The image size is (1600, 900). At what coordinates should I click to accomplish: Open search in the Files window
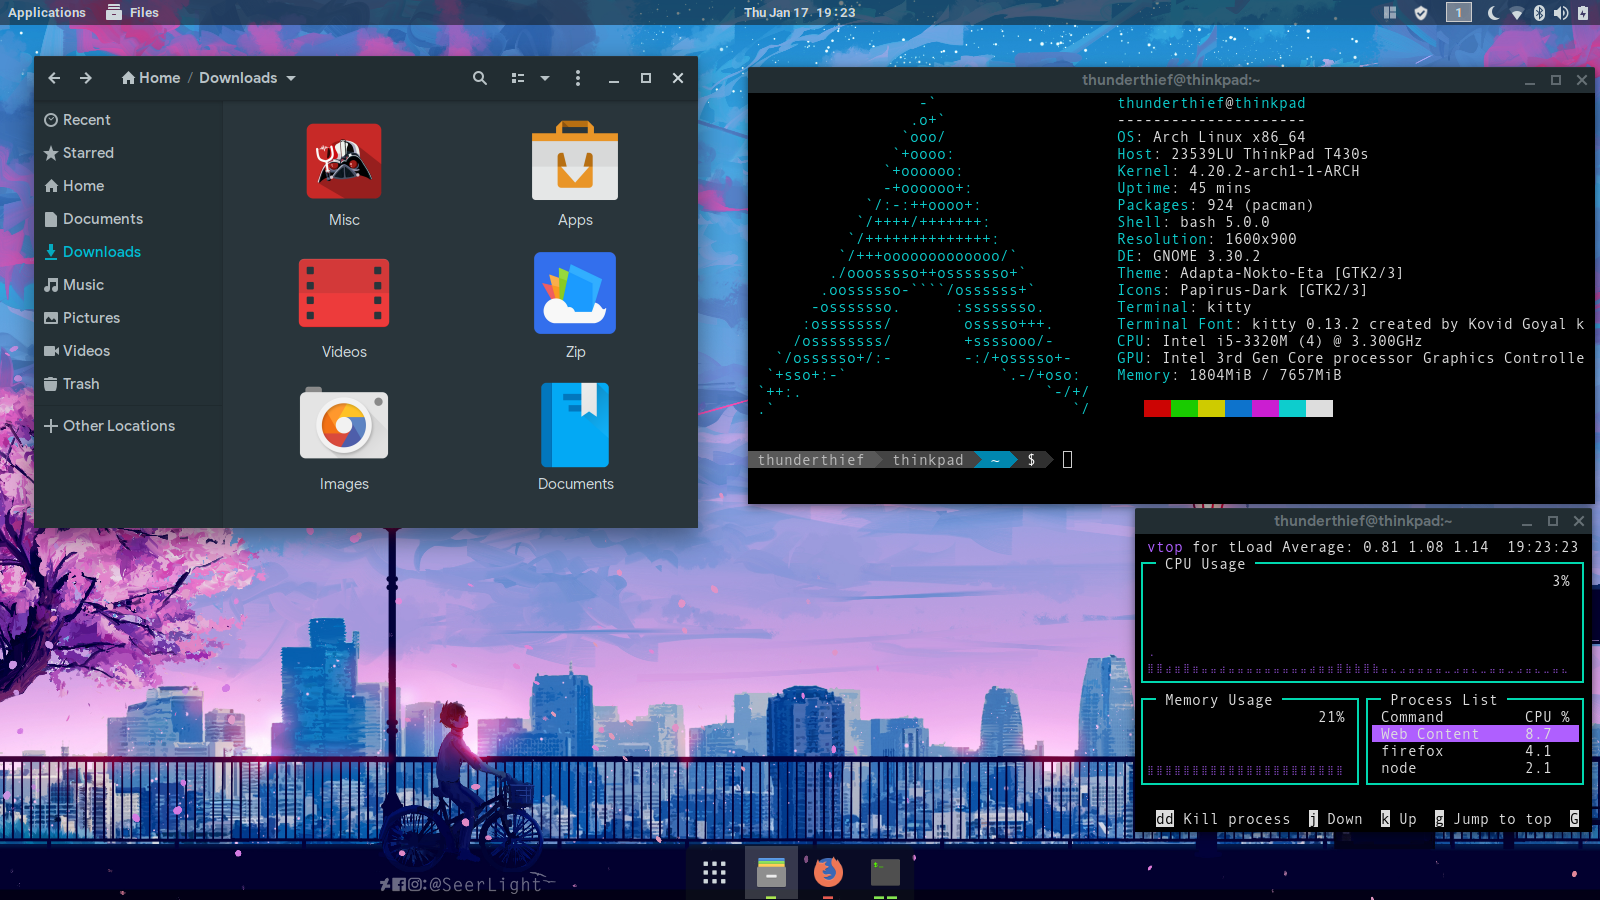pyautogui.click(x=480, y=77)
